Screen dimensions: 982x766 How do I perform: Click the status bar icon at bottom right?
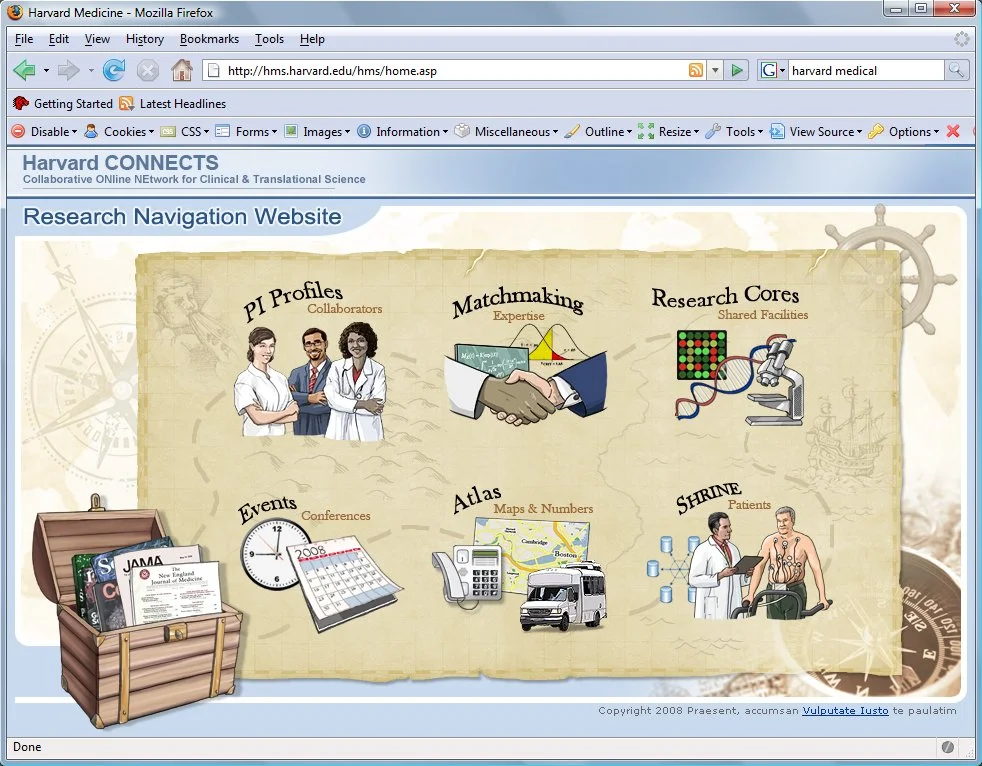point(948,747)
